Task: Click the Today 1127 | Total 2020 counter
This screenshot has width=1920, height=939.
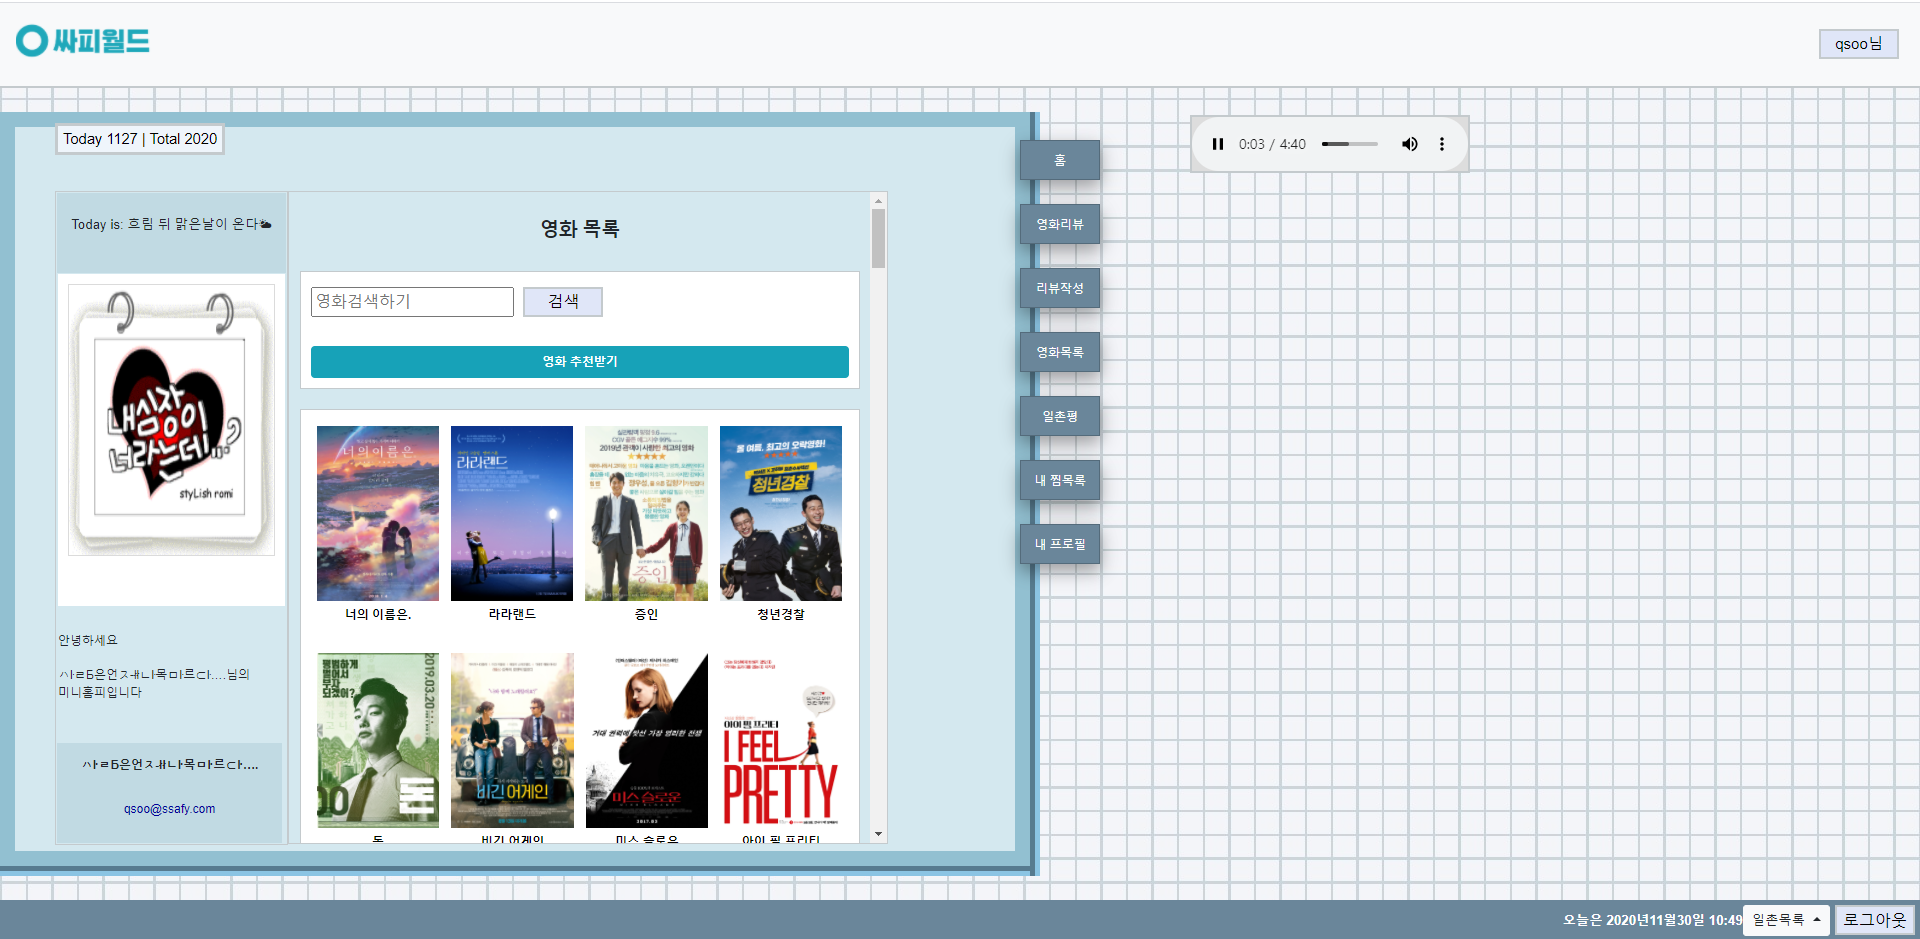Action: 140,139
